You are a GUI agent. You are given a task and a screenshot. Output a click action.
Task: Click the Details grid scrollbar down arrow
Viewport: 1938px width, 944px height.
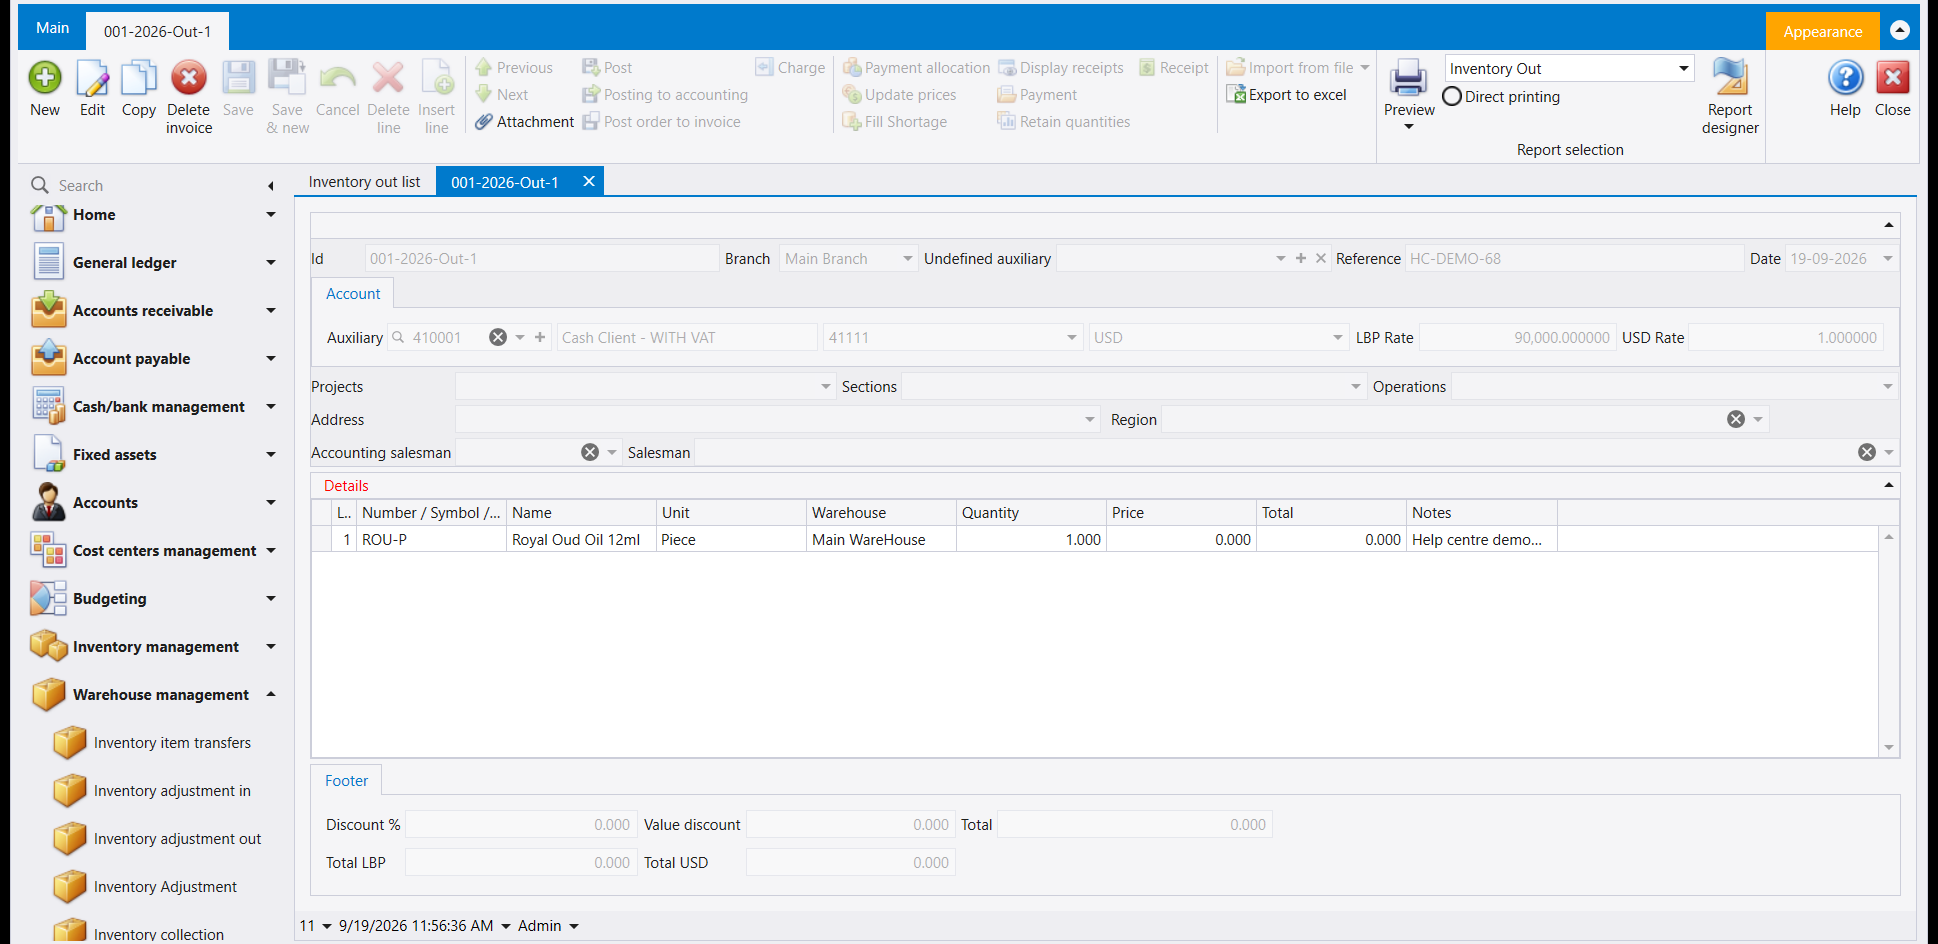[x=1889, y=747]
